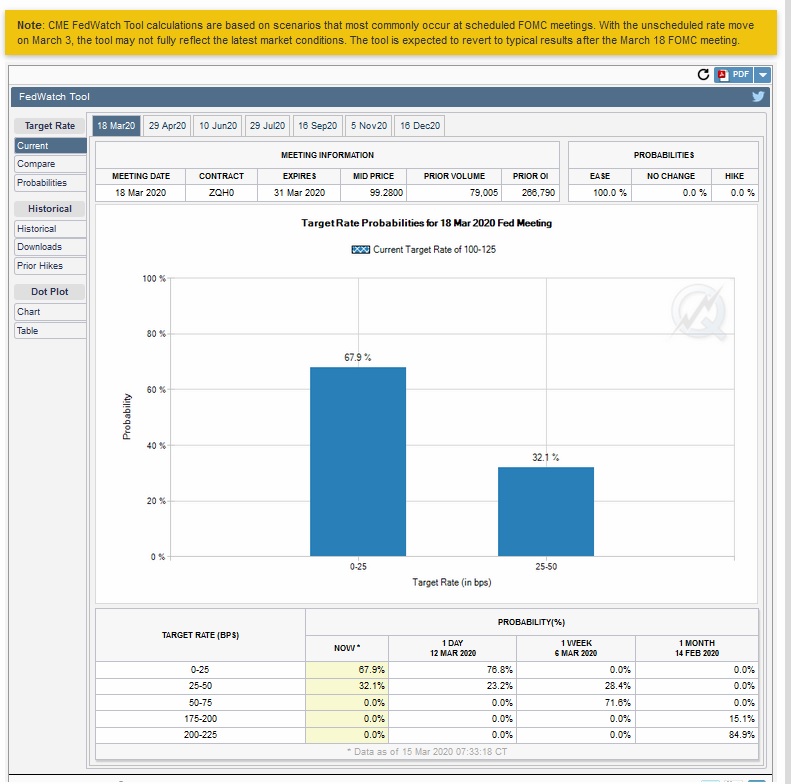
Task: Open the Dot Plot Chart item
Action: (x=50, y=312)
